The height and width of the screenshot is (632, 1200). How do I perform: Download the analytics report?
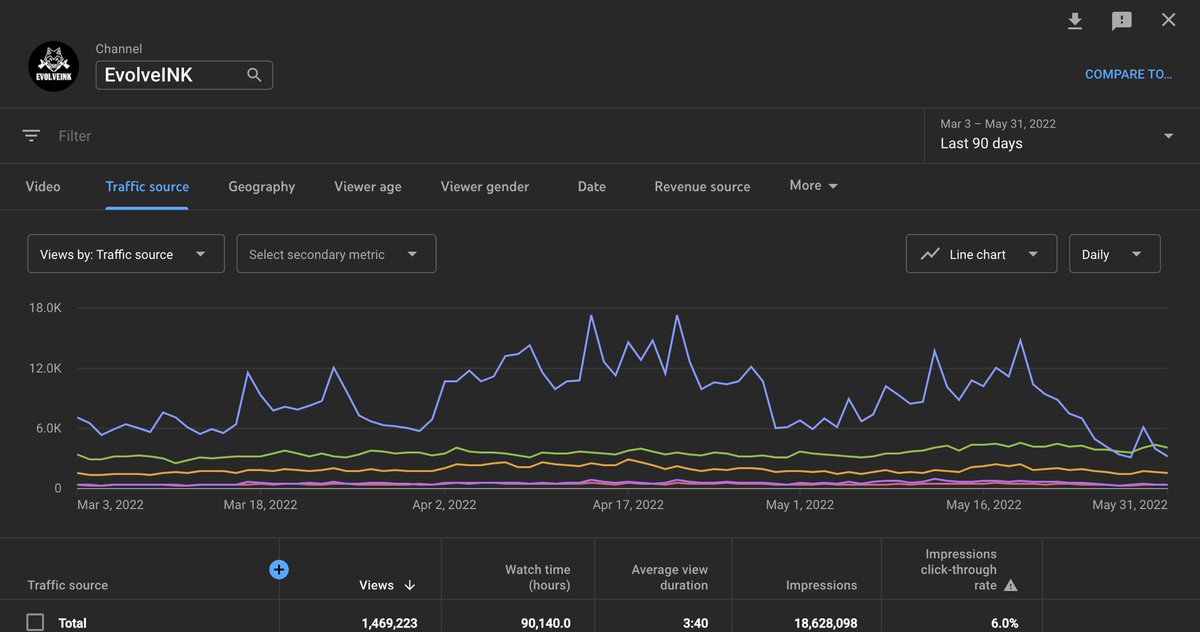point(1075,21)
